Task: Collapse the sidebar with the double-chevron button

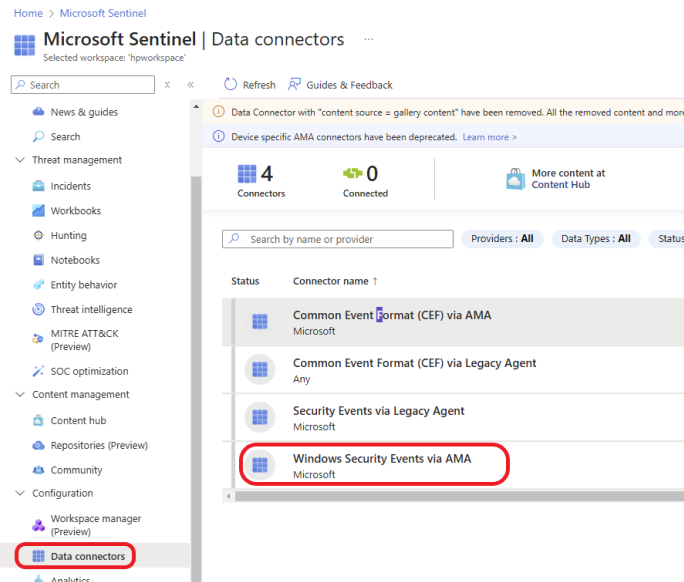Action: pyautogui.click(x=191, y=85)
